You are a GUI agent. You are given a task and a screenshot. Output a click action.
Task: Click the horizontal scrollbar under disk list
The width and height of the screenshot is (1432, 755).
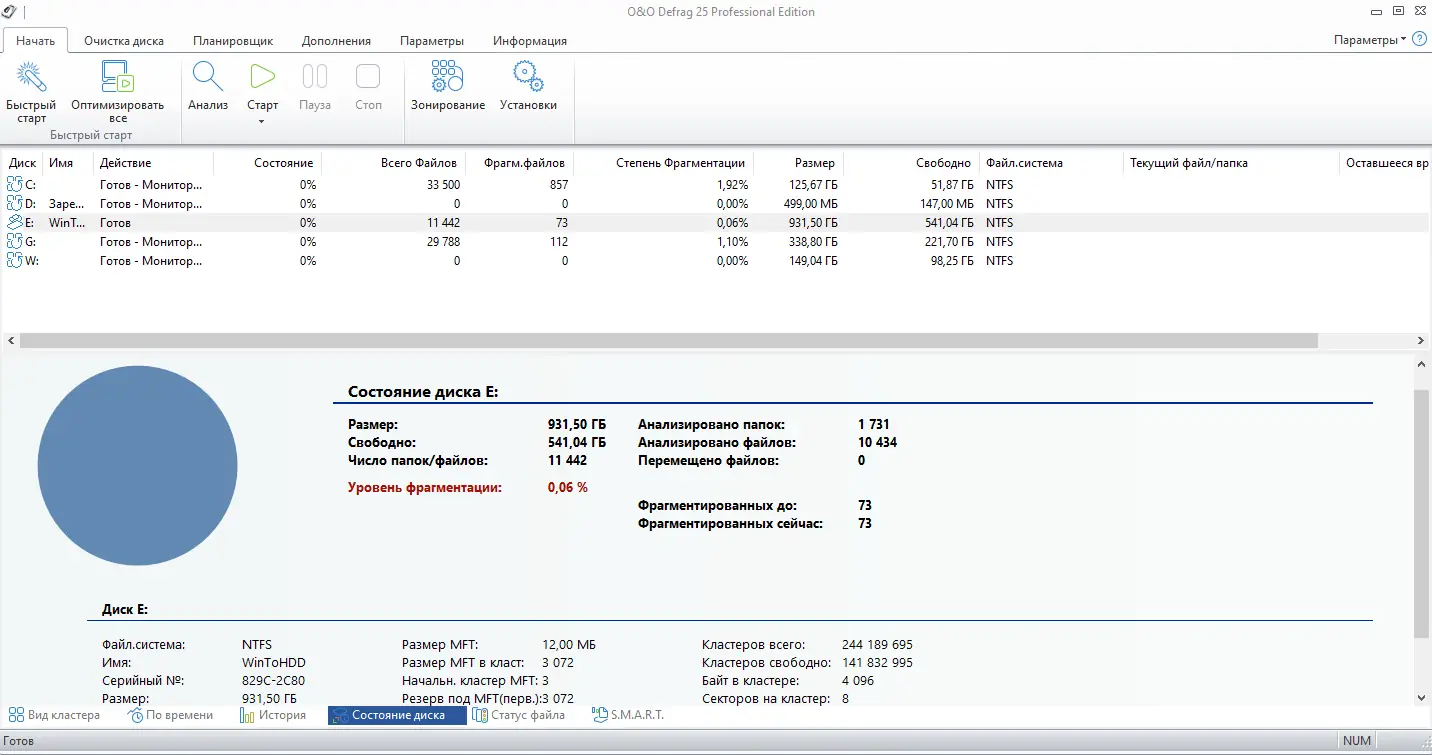pos(668,341)
